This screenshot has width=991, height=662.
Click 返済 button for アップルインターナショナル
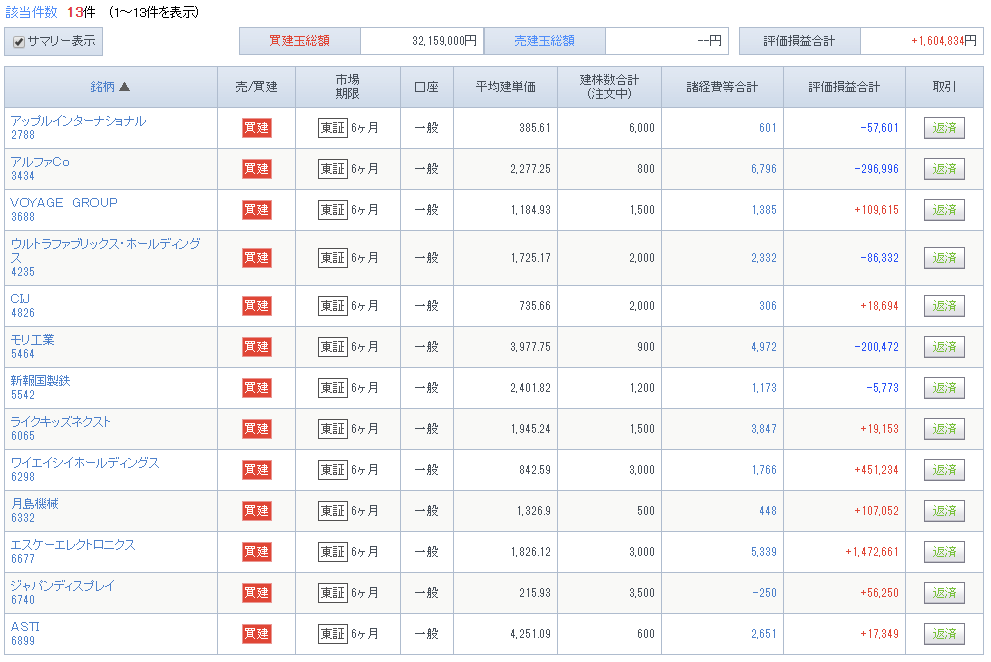[944, 128]
